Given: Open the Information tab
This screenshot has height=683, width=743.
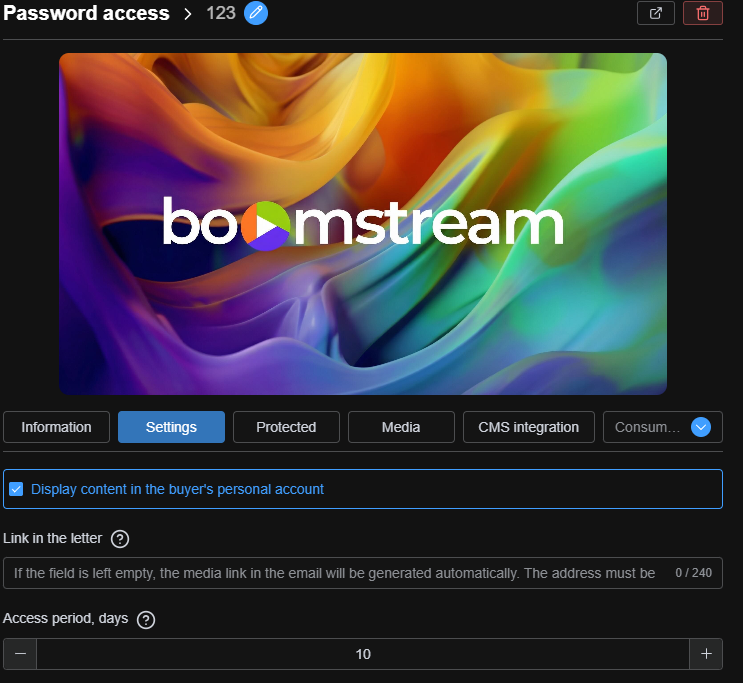Looking at the screenshot, I should click(56, 427).
